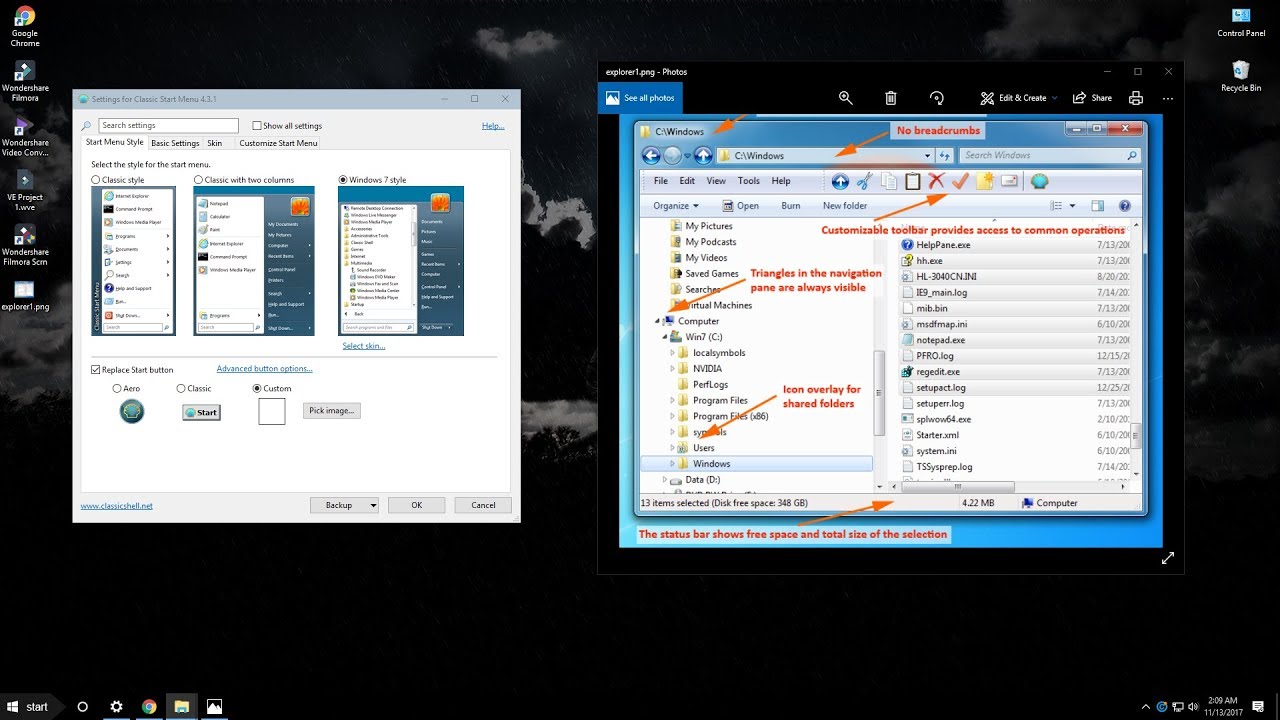Open Wondershare Filmora Scrn desktop icon
This screenshot has width=1280, height=720.
[25, 244]
